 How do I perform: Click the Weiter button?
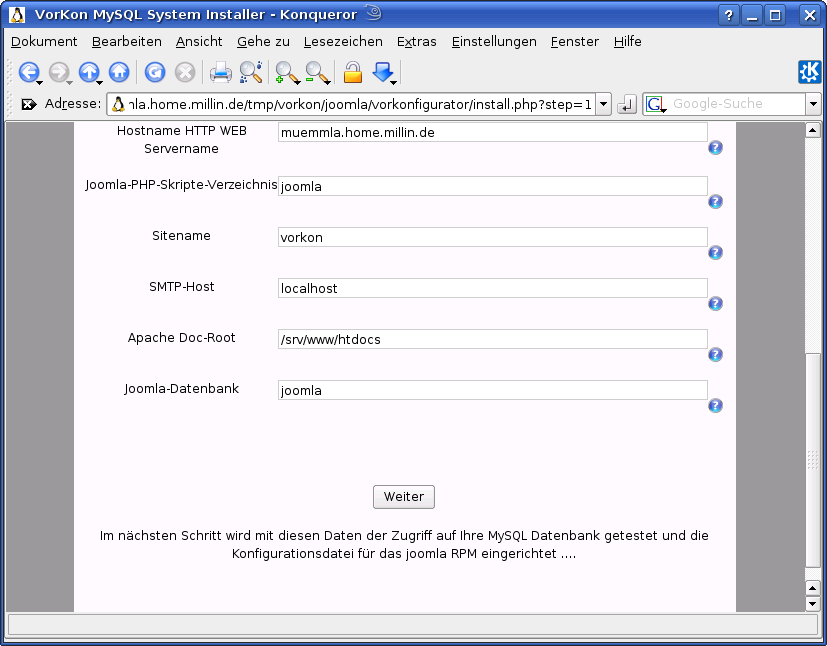pos(403,497)
